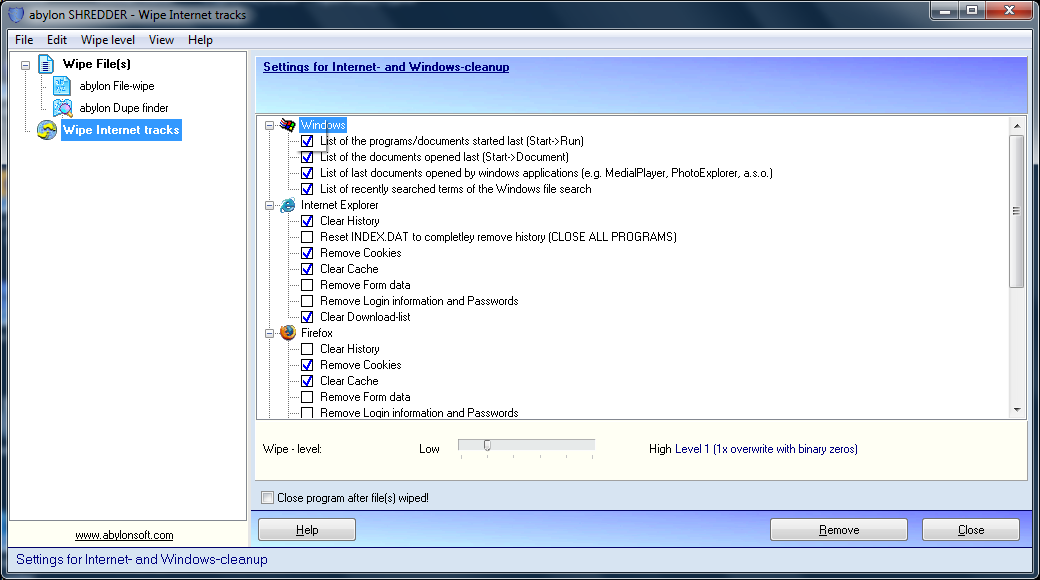Click 'Level 1 (1x overwrite with binary zeros)' text
This screenshot has width=1040, height=580.
766,449
